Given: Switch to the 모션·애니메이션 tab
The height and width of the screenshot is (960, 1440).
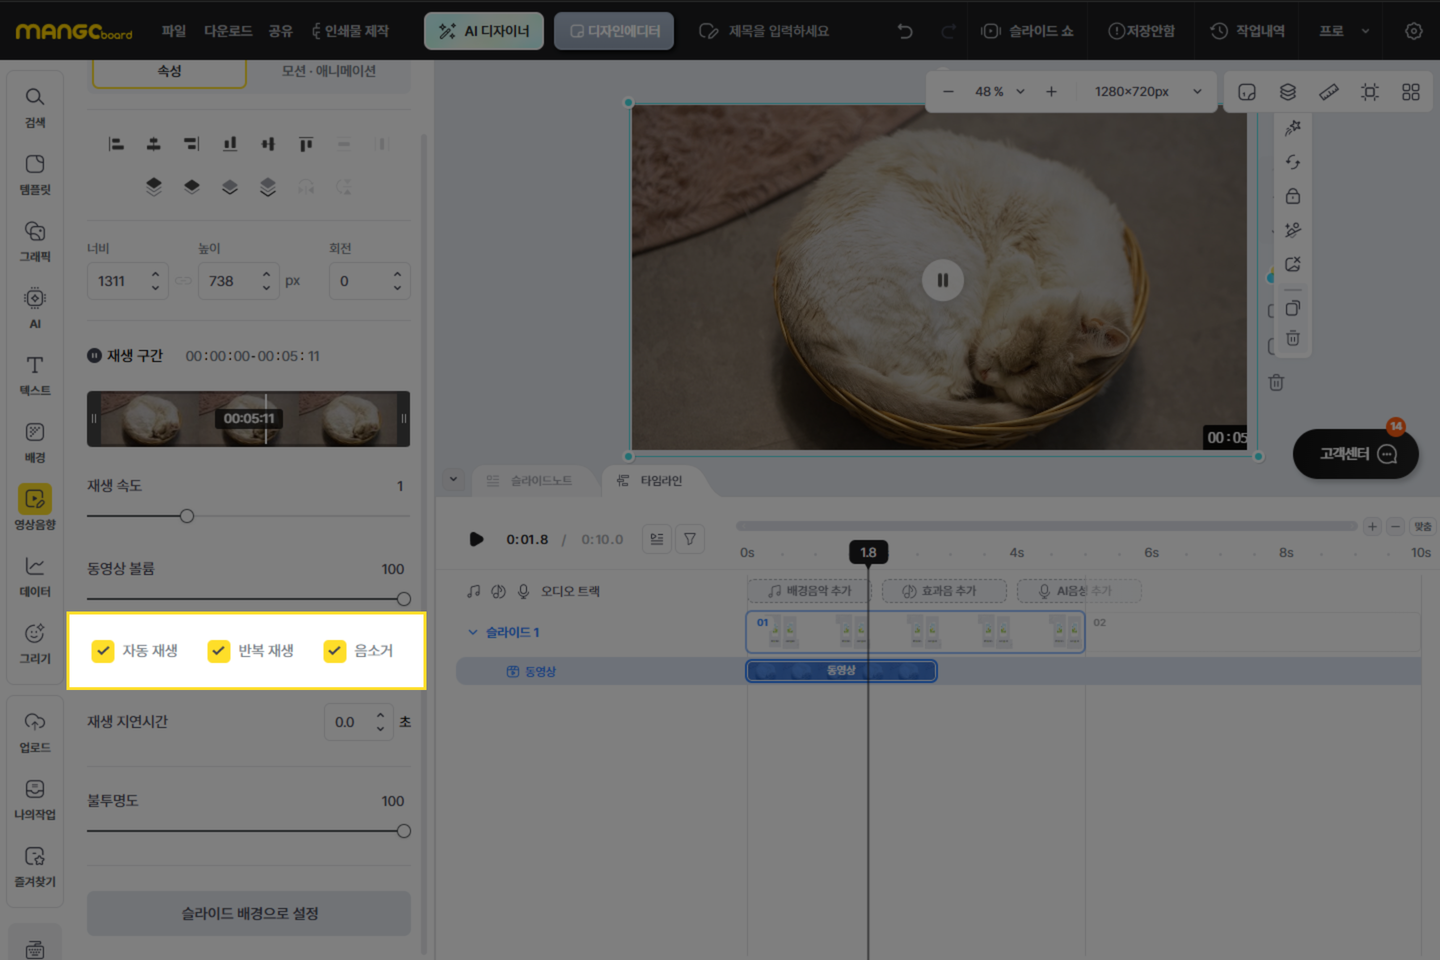Looking at the screenshot, I should point(328,71).
